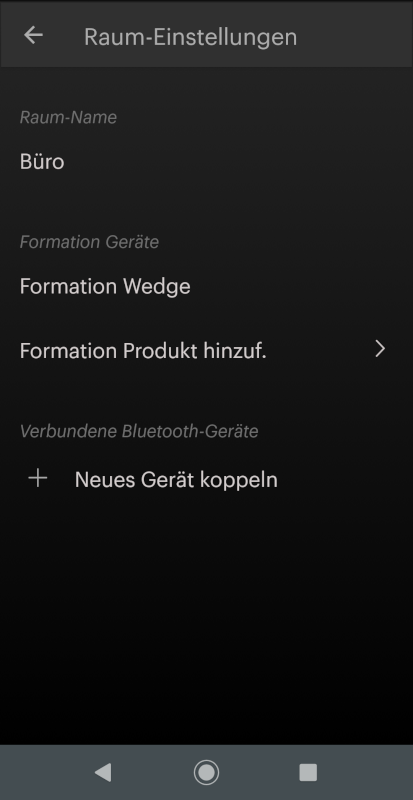Tap Verbundene Bluetooth-Geräte section label
The width and height of the screenshot is (413, 800).
point(139,432)
